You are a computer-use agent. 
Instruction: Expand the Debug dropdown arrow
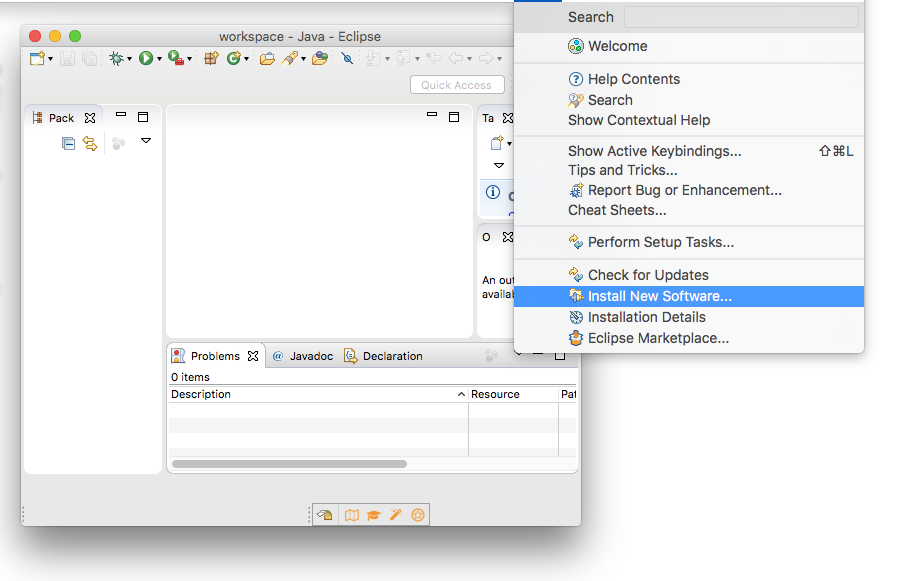[129, 59]
